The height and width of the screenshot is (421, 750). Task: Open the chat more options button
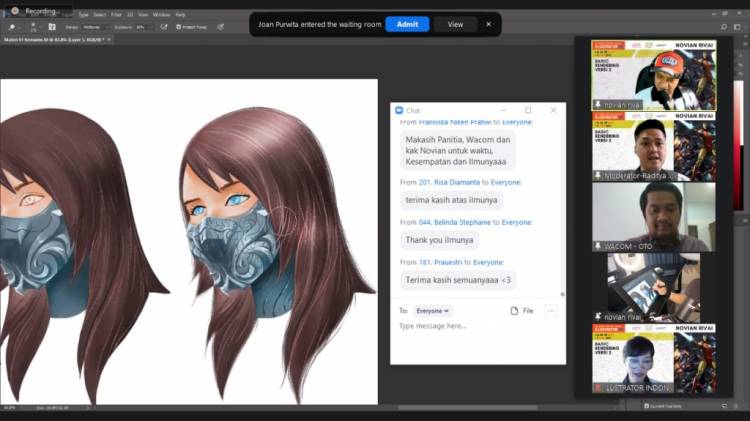coord(551,311)
